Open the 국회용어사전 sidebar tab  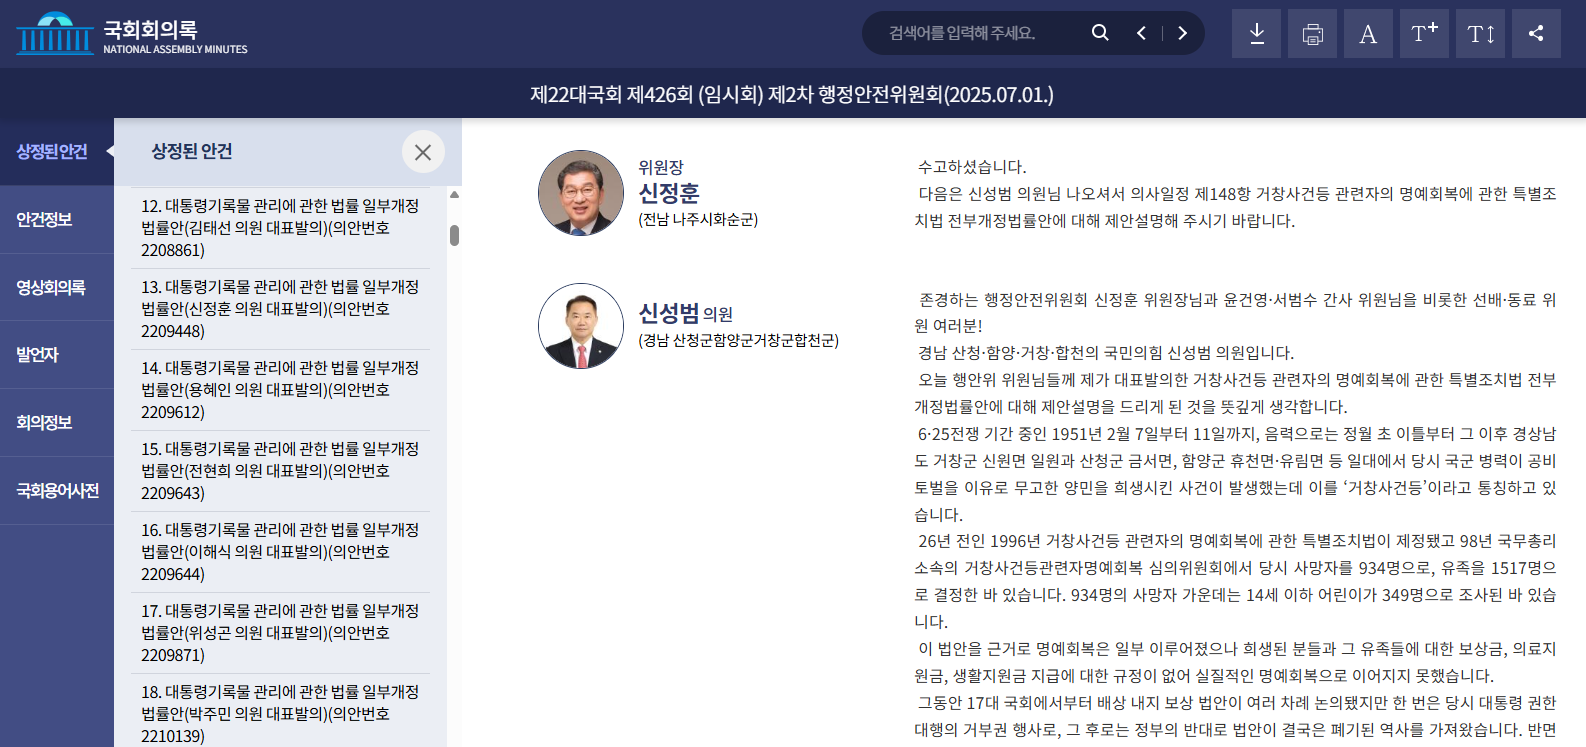[57, 491]
